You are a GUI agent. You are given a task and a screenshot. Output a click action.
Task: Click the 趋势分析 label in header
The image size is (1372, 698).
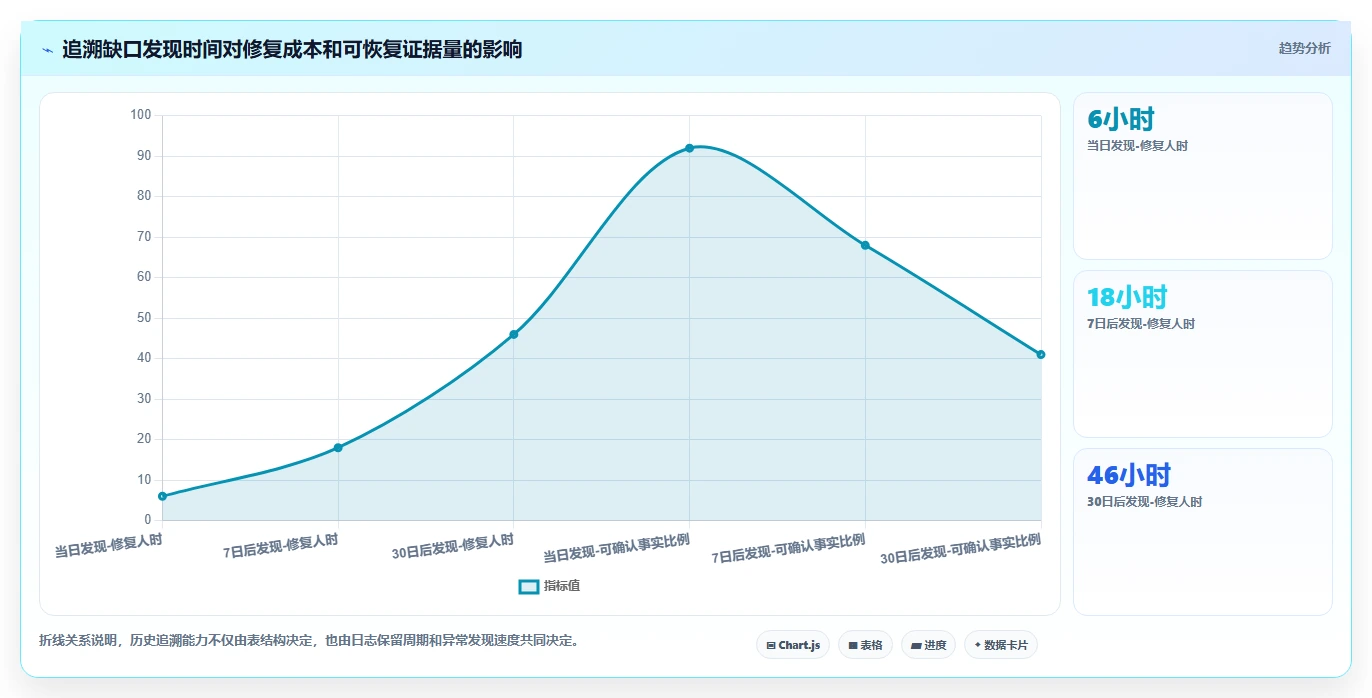coord(1304,48)
